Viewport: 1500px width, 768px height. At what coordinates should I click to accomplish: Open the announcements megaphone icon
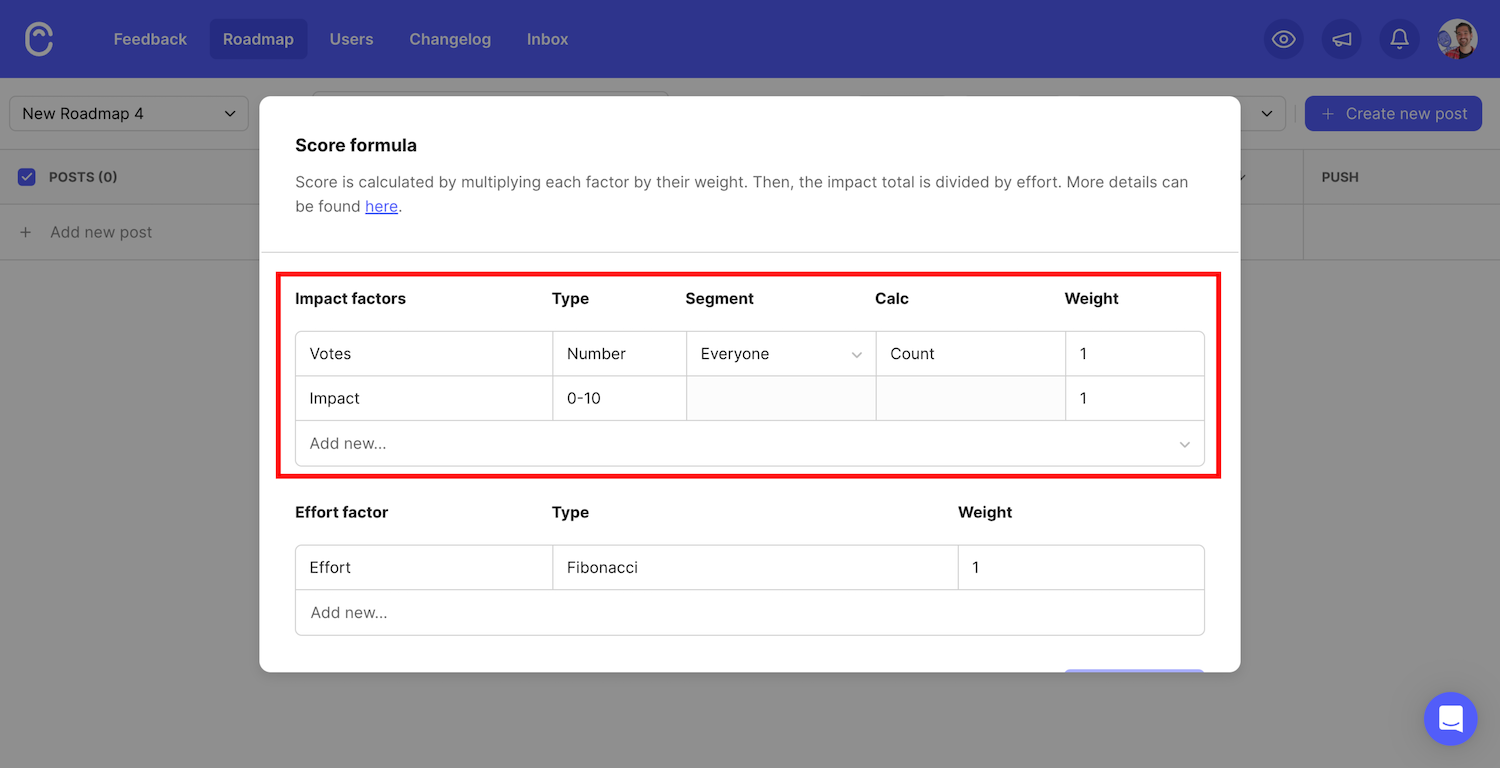(x=1342, y=39)
